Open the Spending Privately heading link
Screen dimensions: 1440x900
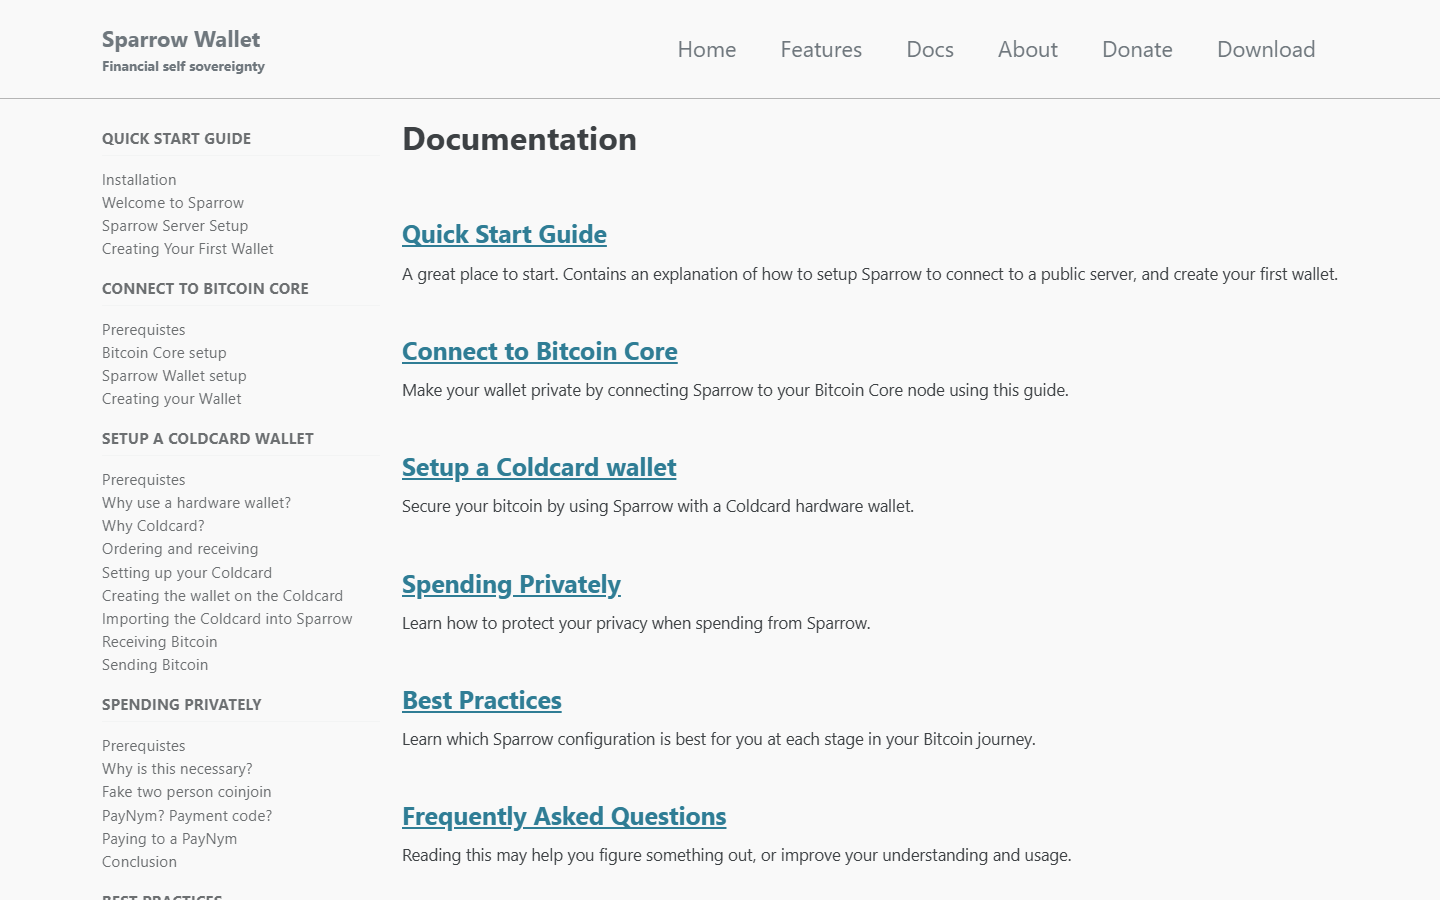[511, 584]
